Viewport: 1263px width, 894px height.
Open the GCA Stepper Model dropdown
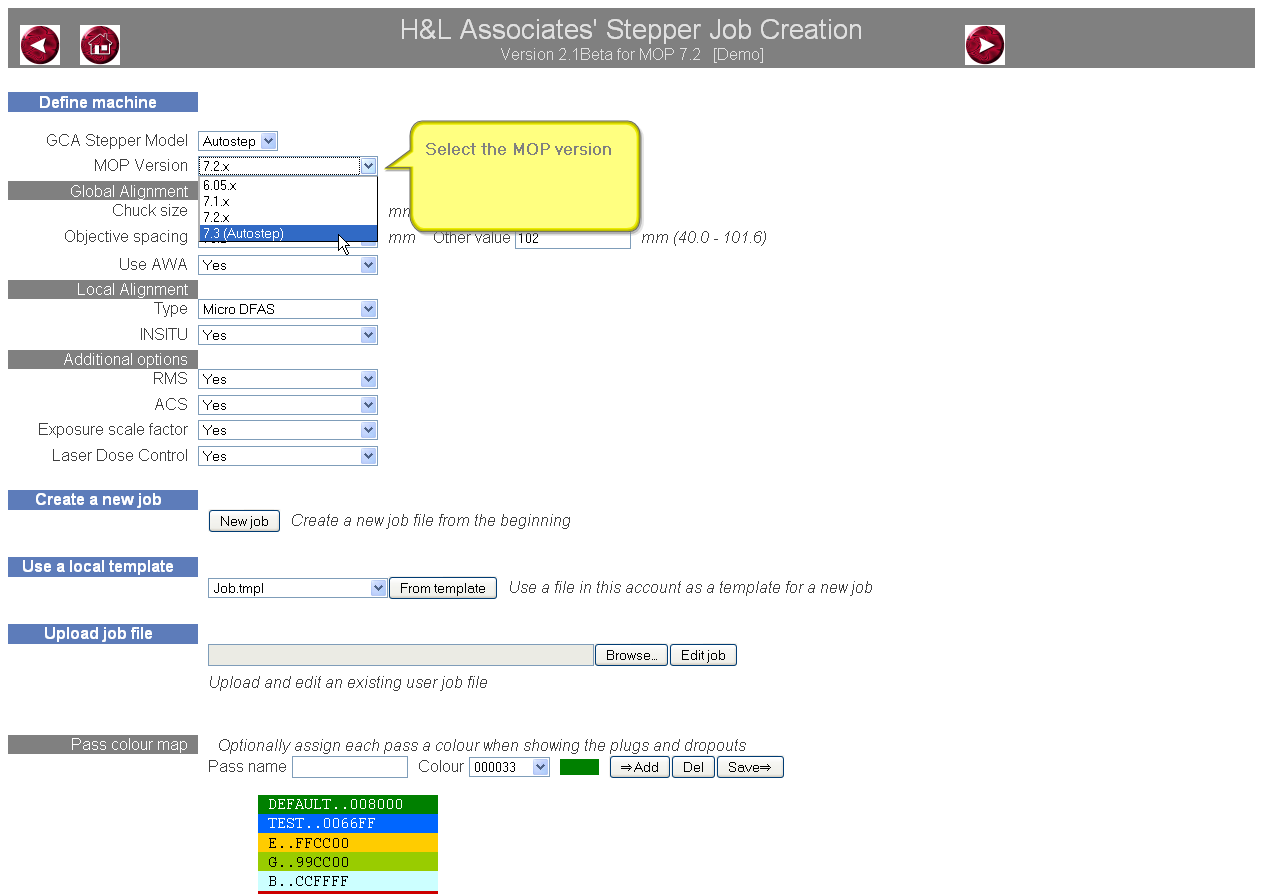(x=238, y=141)
